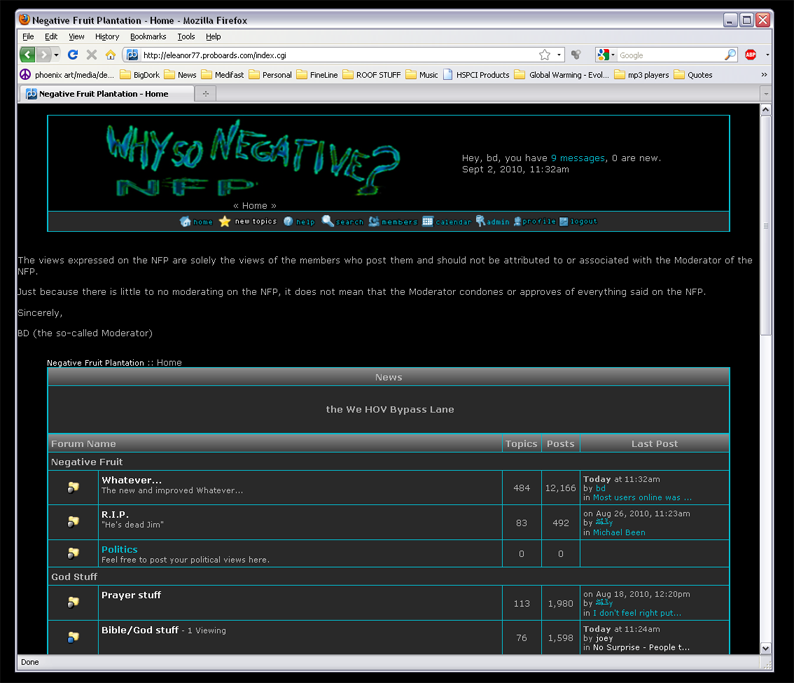The height and width of the screenshot is (683, 794).
Task: Open the list all tabs dropdown
Action: (766, 94)
